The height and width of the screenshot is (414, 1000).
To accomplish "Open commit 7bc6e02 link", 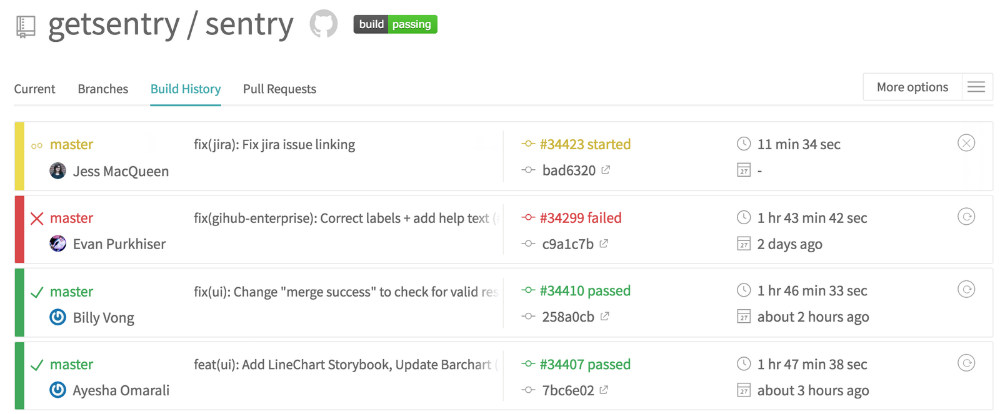I will pos(568,390).
